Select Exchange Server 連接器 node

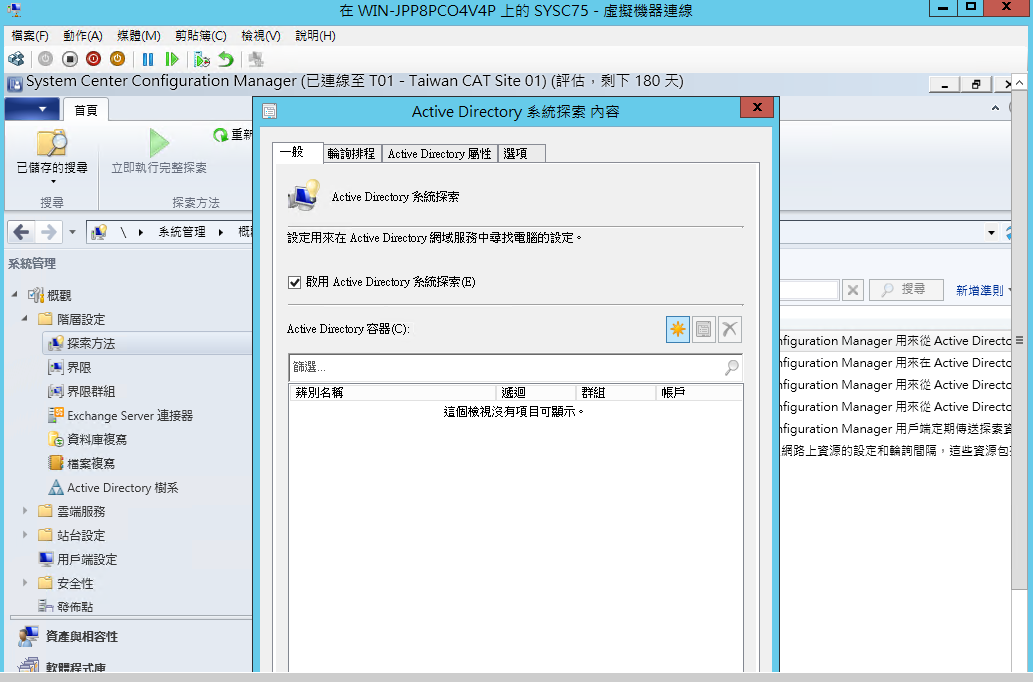point(130,416)
